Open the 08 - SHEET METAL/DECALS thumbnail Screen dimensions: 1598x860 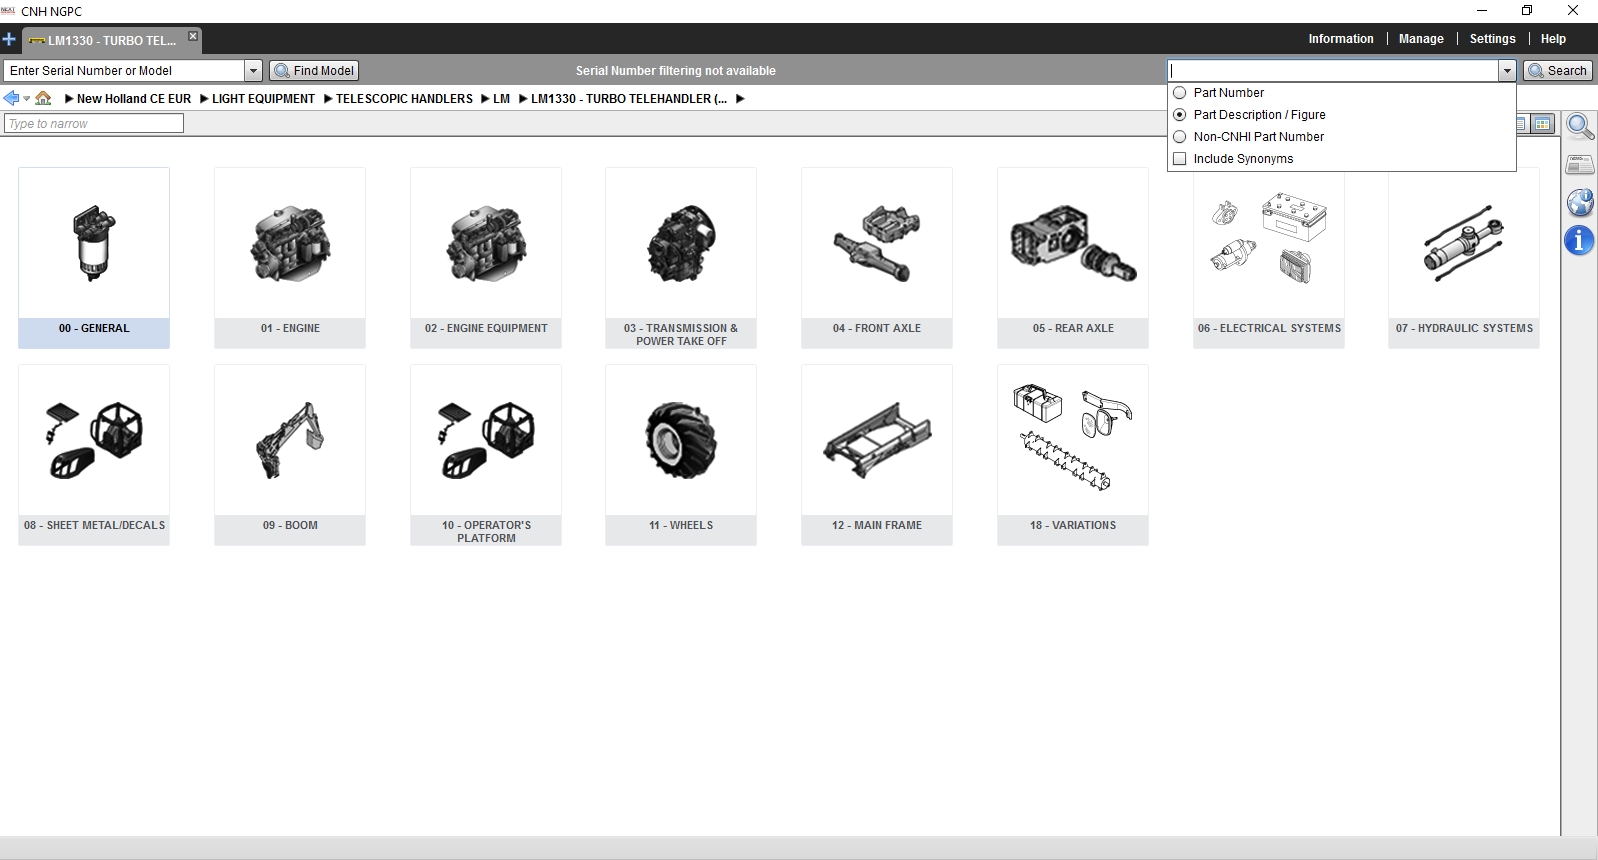(x=94, y=455)
